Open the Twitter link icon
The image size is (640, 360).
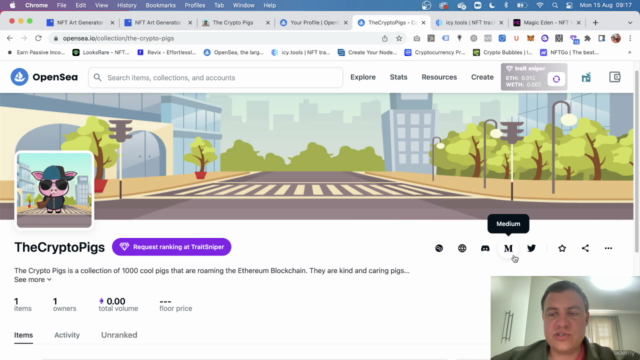pos(531,248)
